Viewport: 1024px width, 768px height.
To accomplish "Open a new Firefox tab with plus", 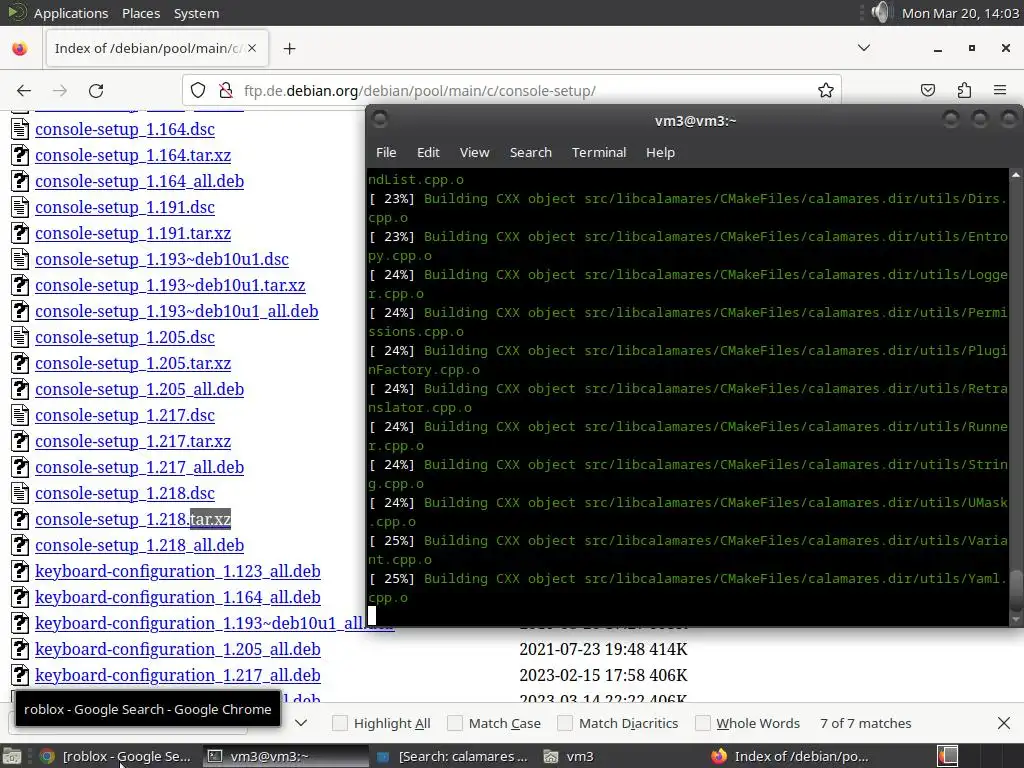I will pyautogui.click(x=289, y=48).
